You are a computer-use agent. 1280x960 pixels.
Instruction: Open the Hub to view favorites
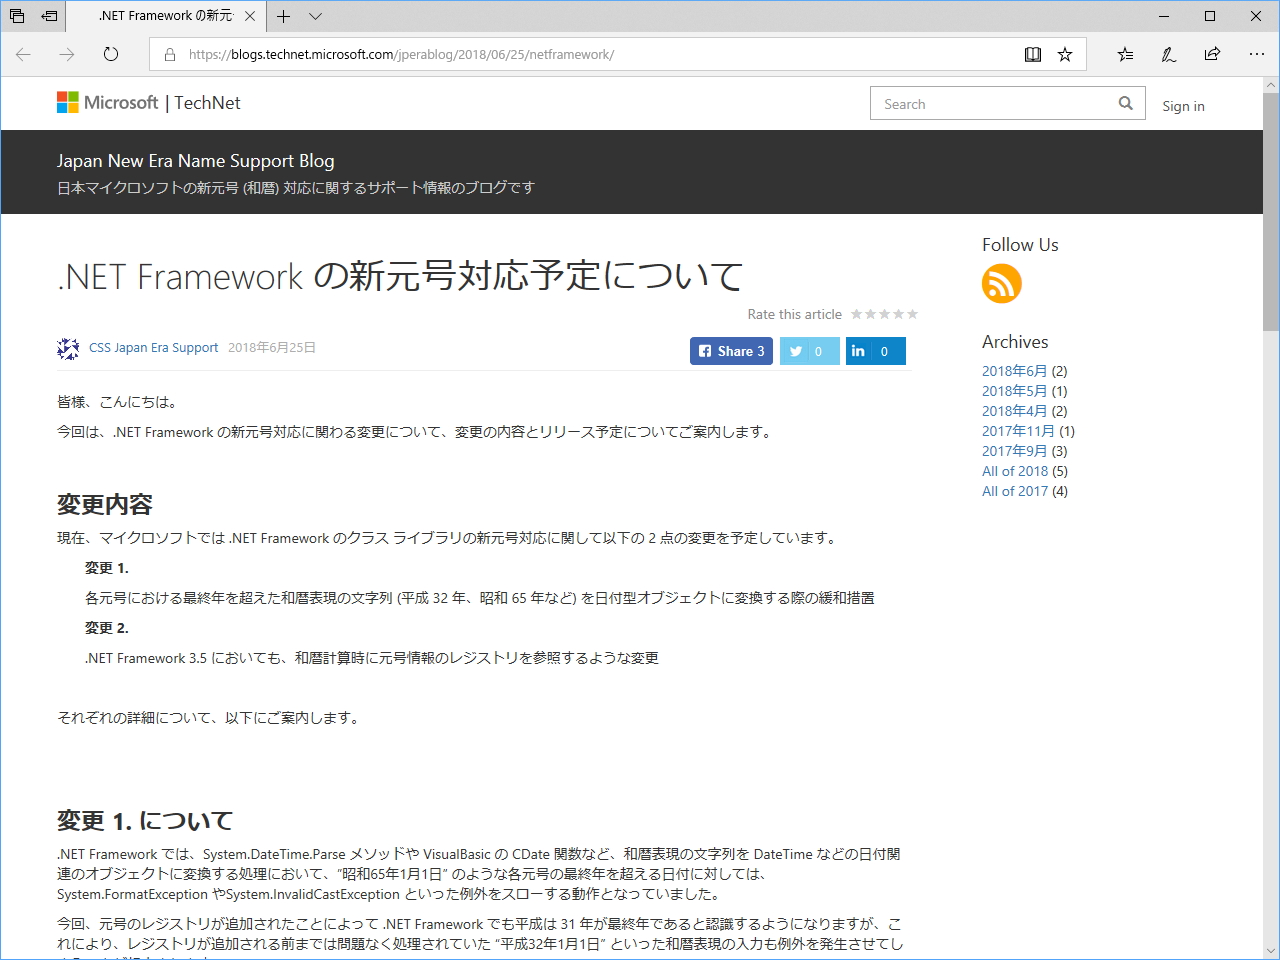[1124, 54]
